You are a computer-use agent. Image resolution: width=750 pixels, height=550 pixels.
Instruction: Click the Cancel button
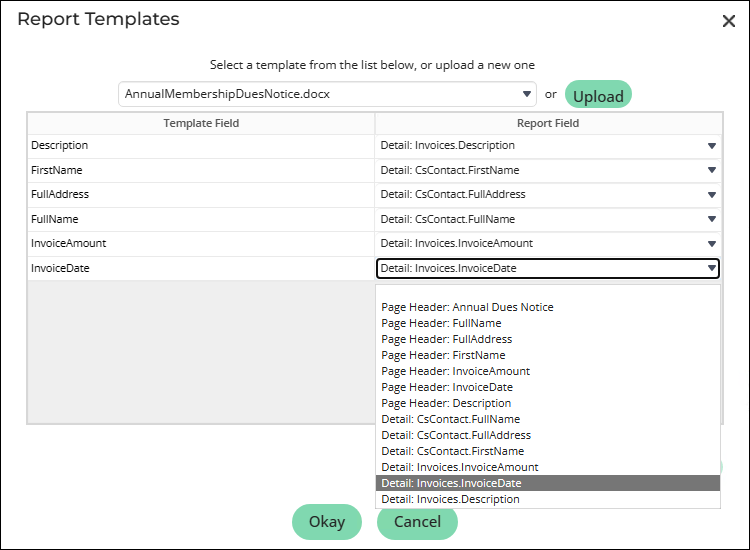pyautogui.click(x=417, y=522)
